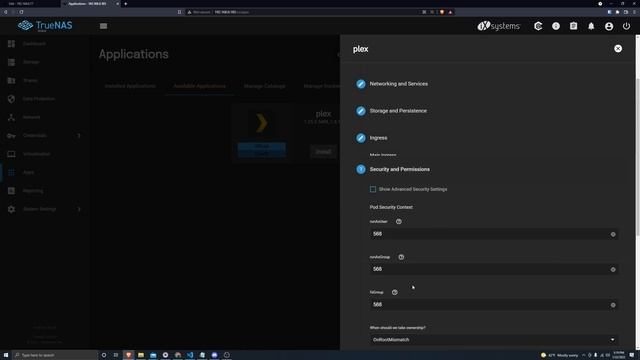Switch to Installed Applications tab
Viewport: 640px width, 360px height.
tap(130, 86)
